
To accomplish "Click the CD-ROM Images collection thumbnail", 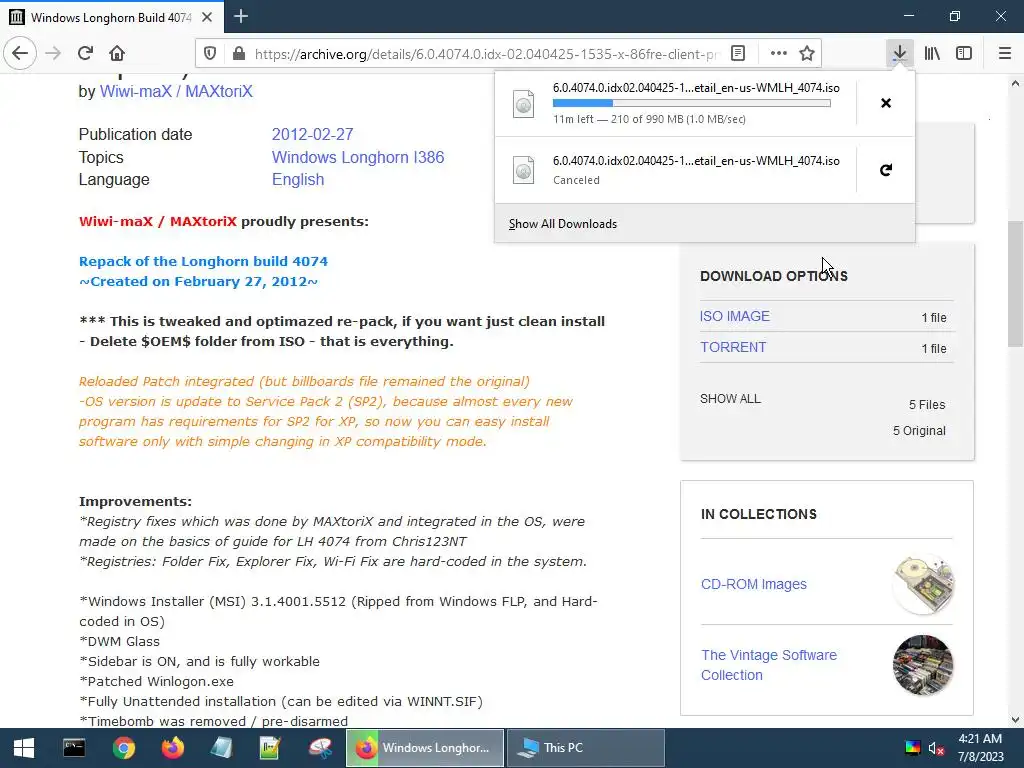I will (x=923, y=584).
